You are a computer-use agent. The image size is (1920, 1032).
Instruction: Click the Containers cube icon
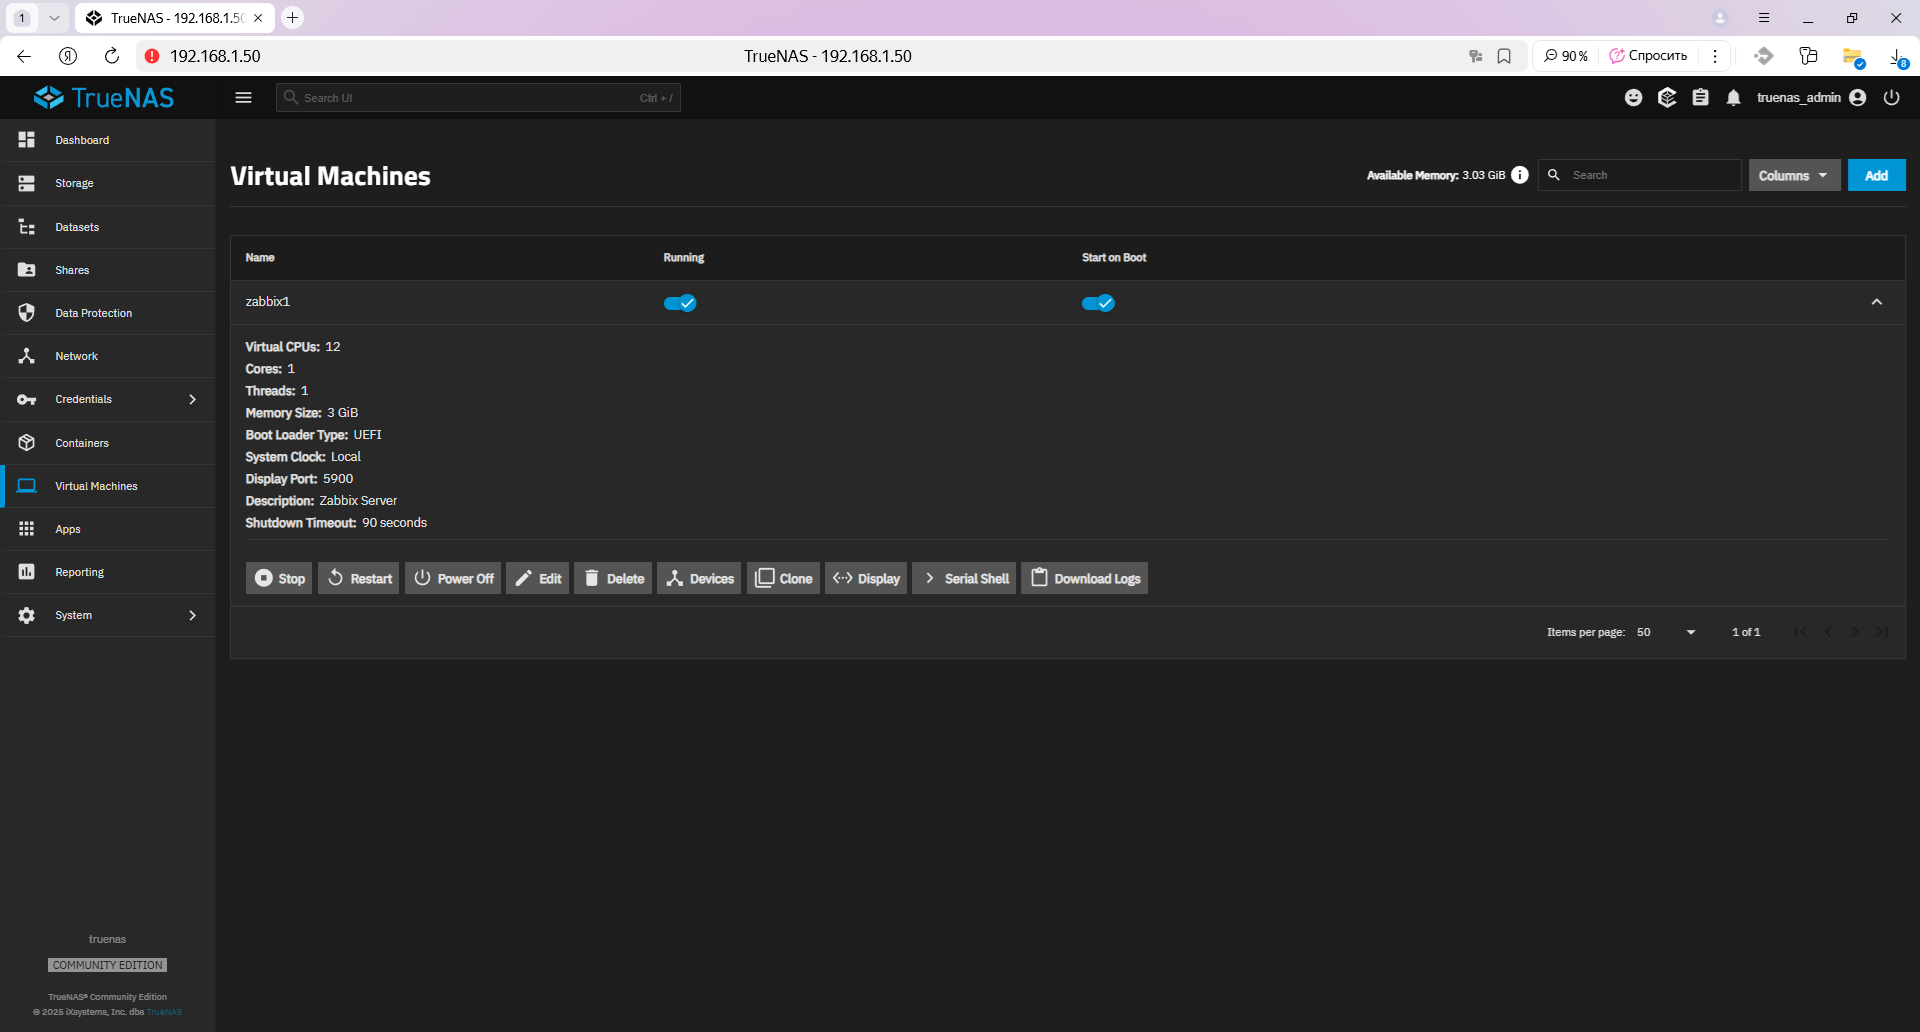click(x=27, y=443)
